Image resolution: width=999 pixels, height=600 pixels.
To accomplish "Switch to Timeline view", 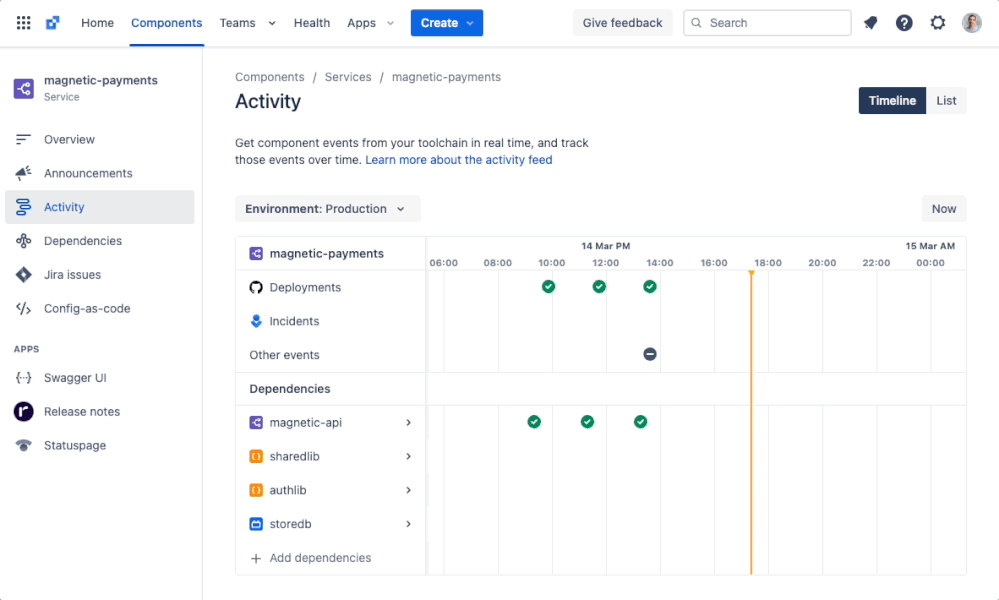I will tap(892, 101).
